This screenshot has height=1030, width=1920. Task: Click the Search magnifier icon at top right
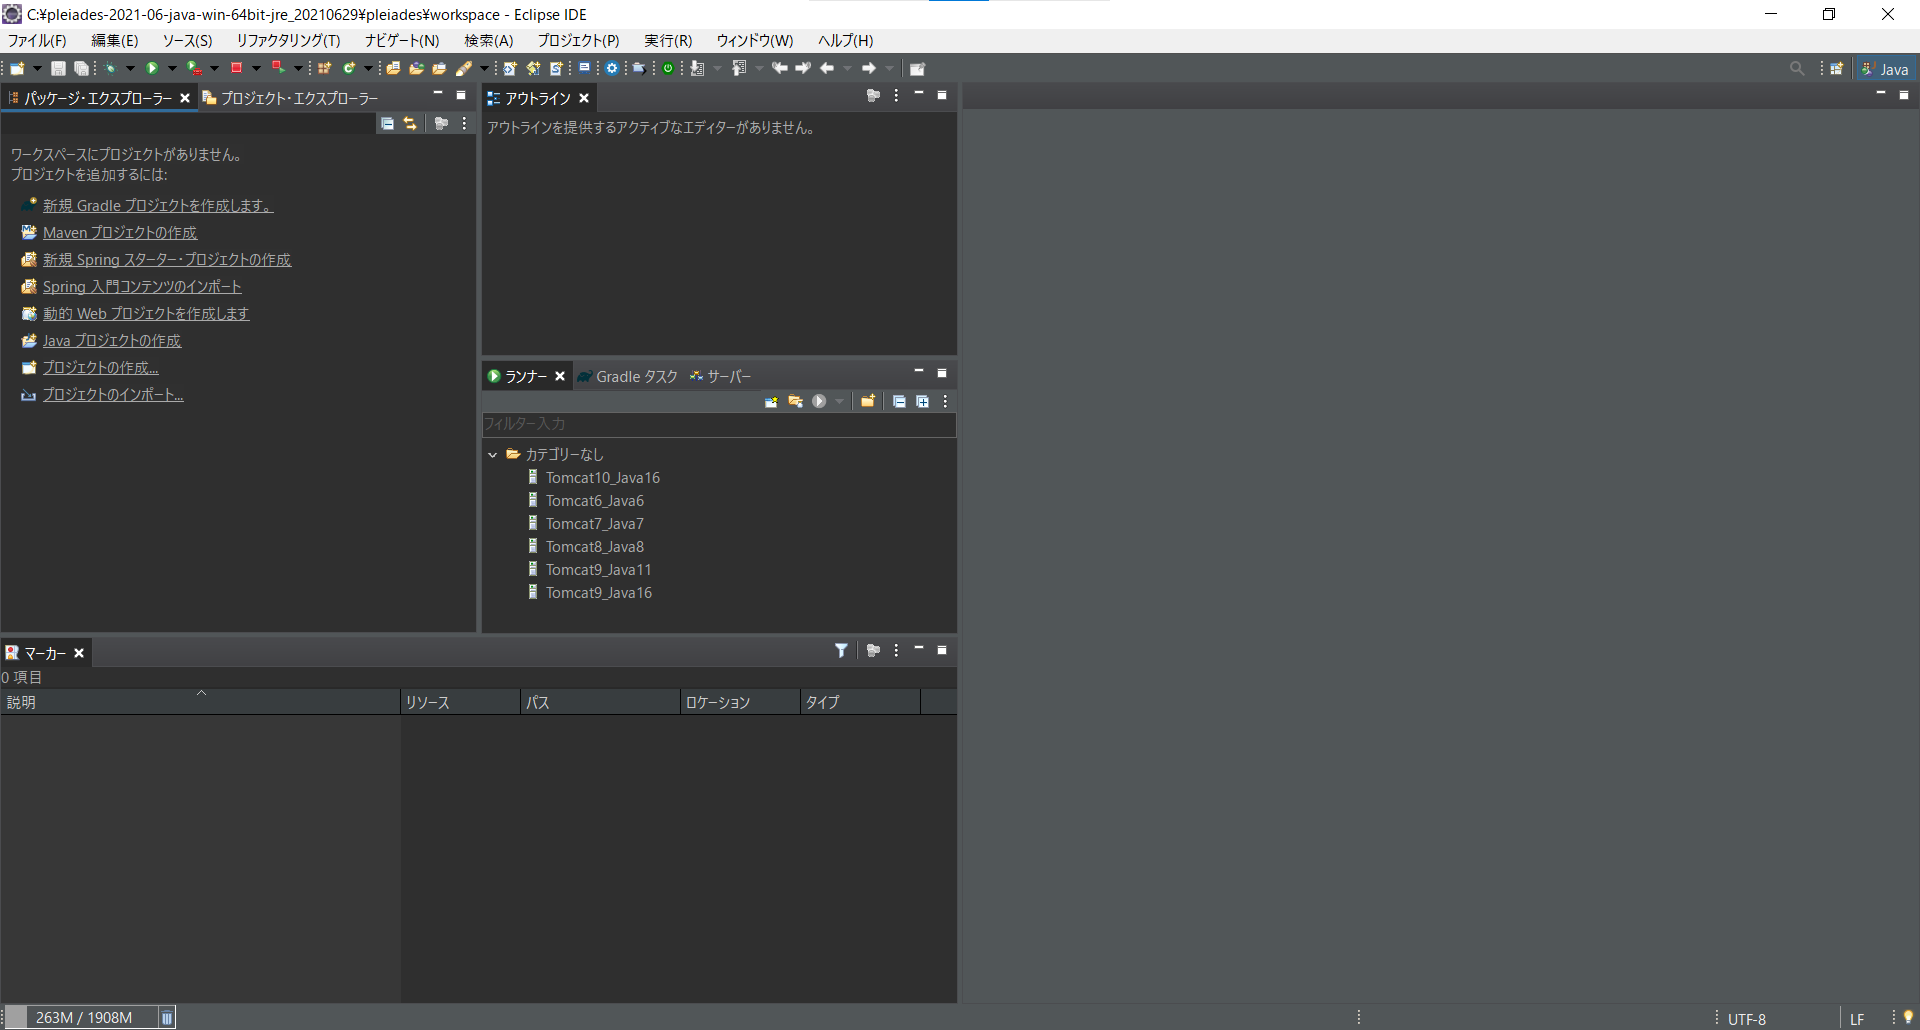(x=1797, y=68)
